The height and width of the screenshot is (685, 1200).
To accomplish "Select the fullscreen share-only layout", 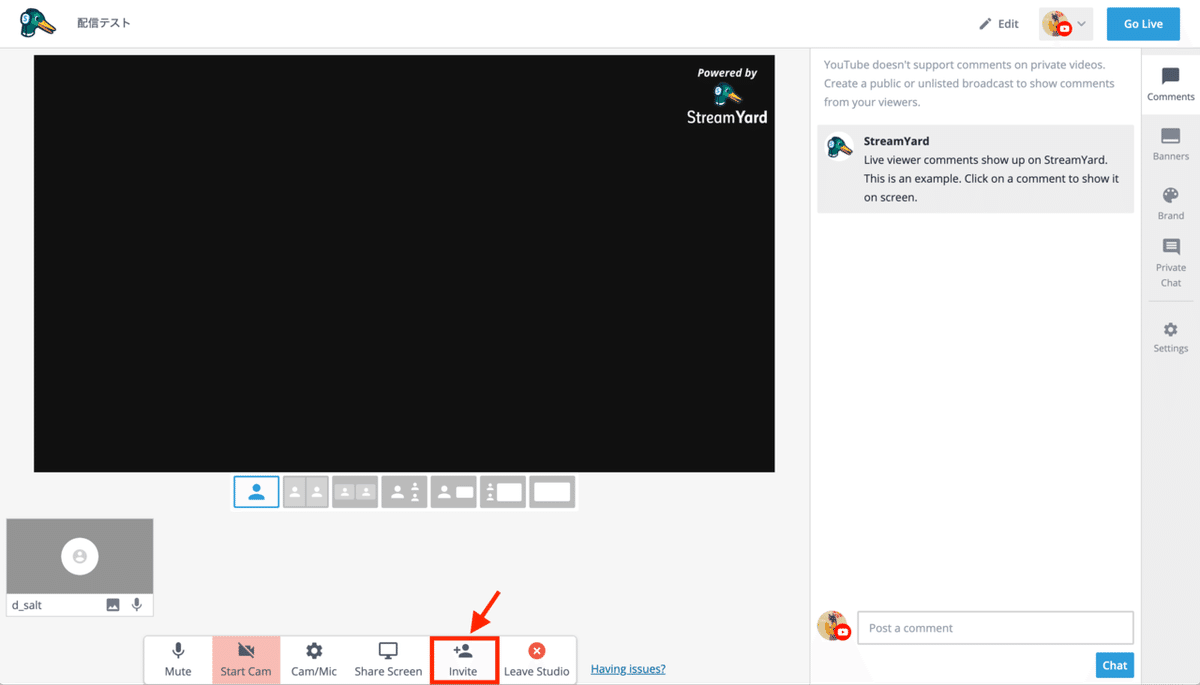I will coord(552,492).
